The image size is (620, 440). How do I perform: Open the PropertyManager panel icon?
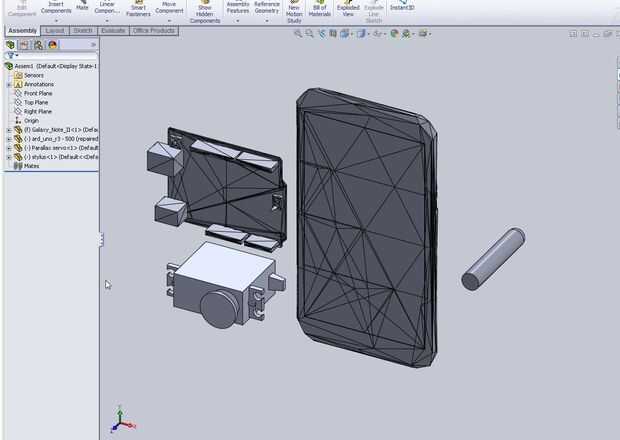point(24,45)
